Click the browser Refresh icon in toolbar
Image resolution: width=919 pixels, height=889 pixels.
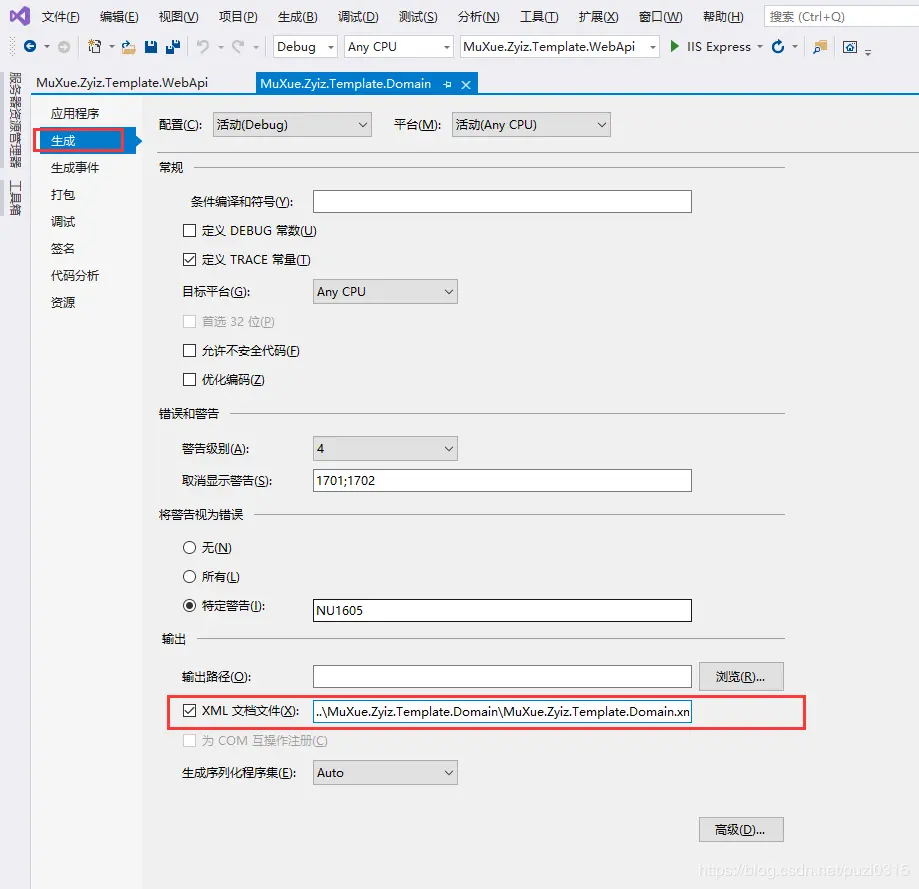(778, 46)
